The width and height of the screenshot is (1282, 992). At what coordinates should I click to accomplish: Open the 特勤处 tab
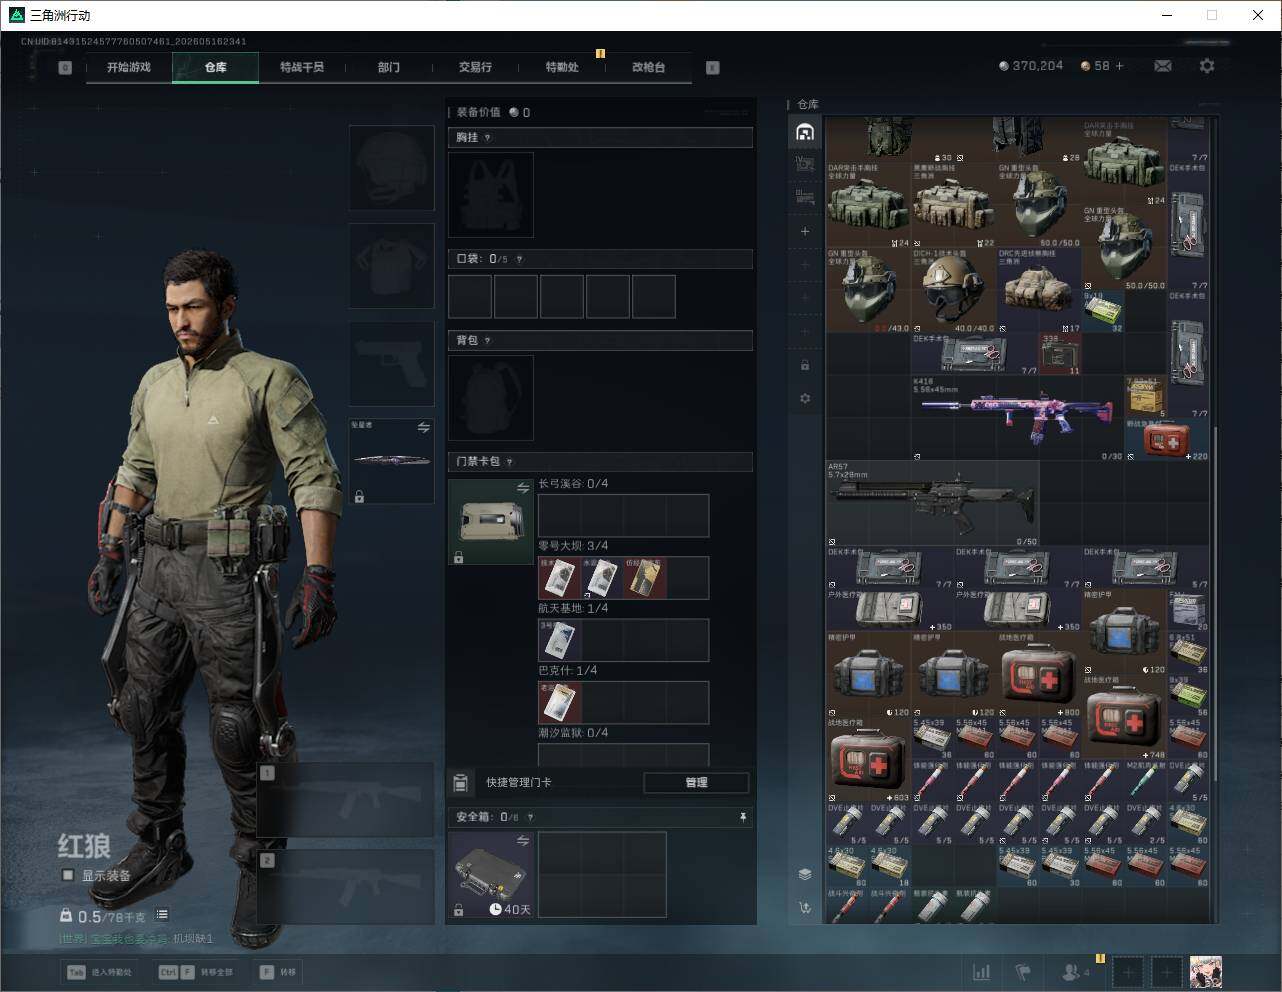[x=562, y=67]
